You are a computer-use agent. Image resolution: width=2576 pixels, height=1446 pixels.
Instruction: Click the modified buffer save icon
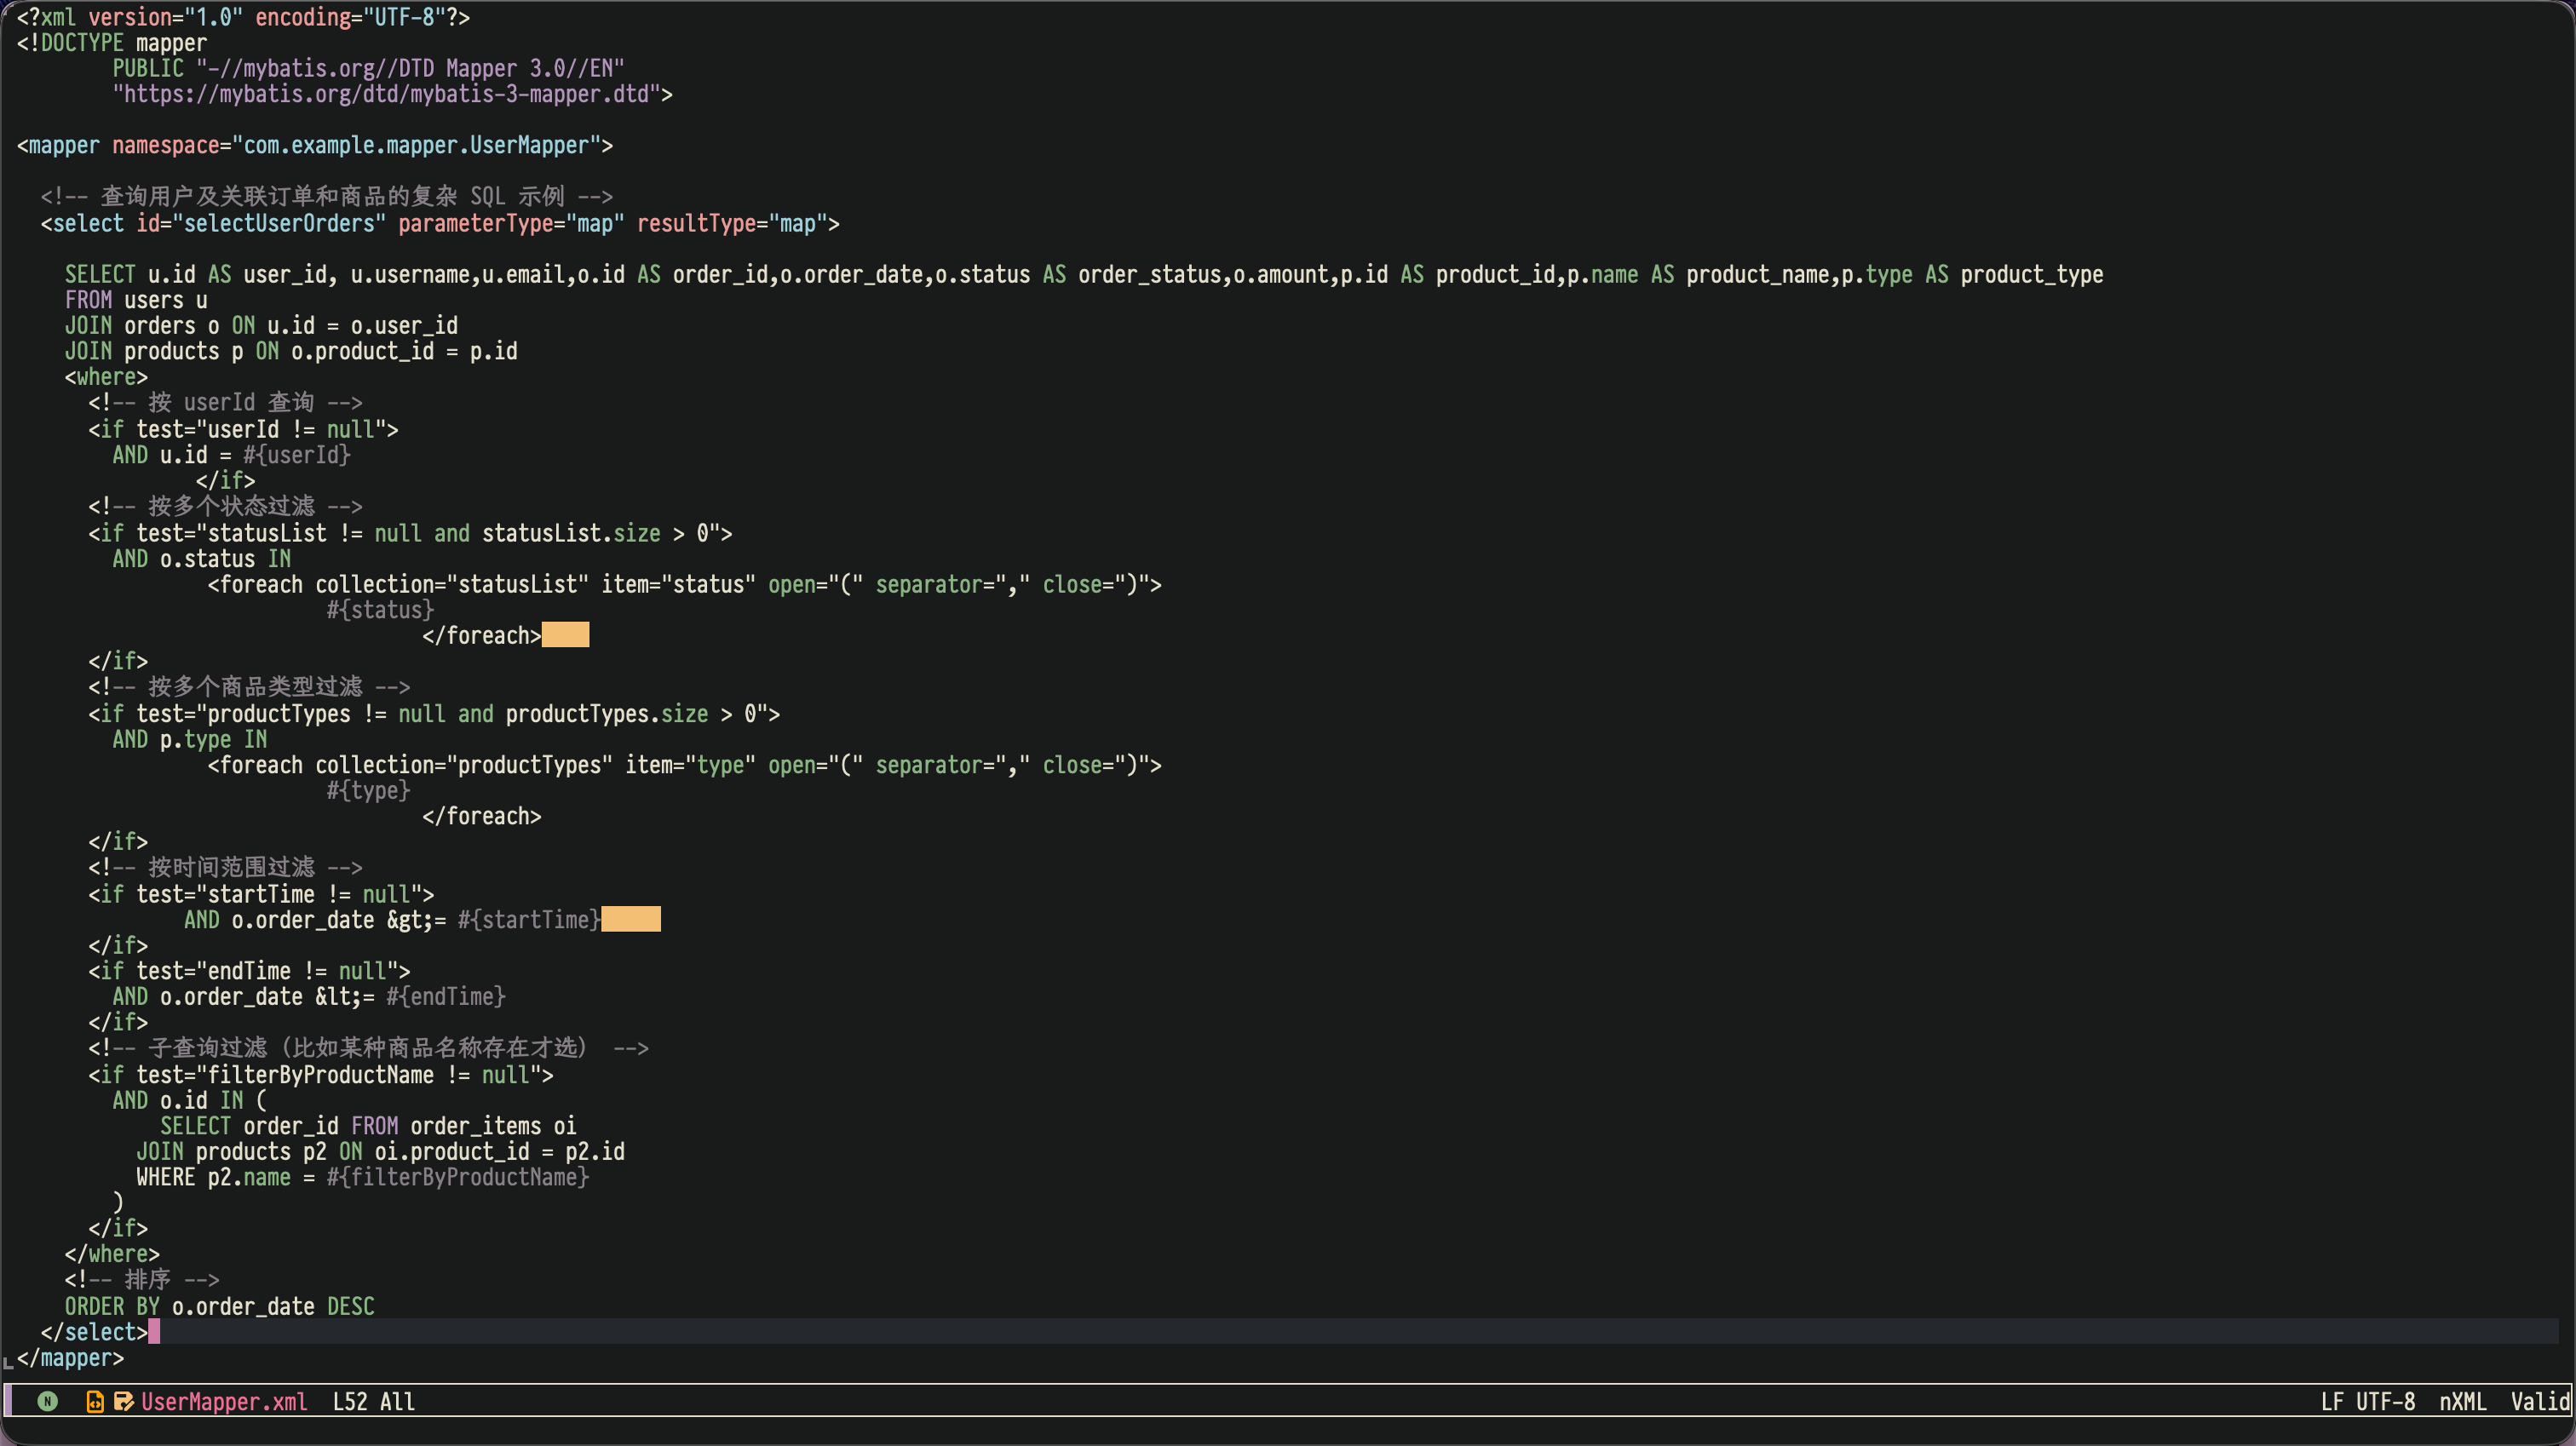pyautogui.click(x=123, y=1401)
